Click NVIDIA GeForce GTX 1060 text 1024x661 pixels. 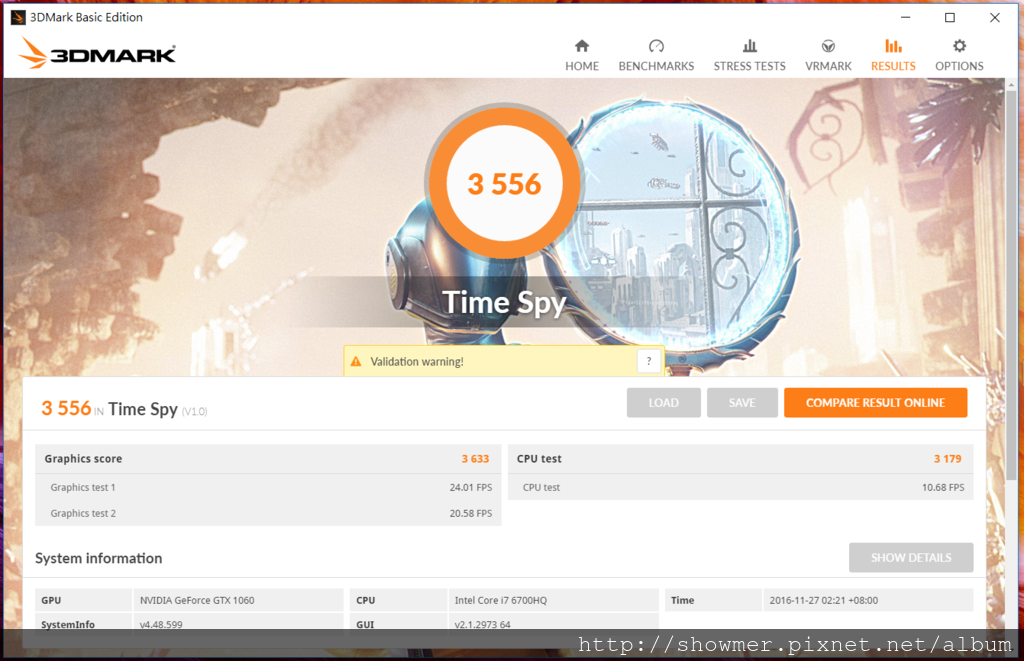197,600
